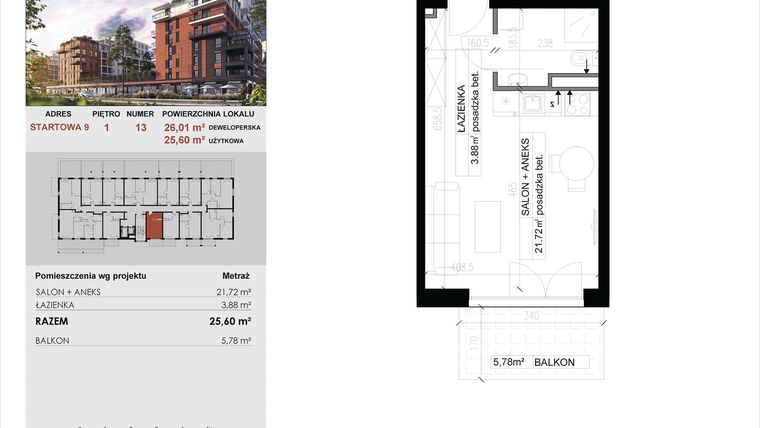Click the rectangular coffee table symbol
This screenshot has width=760, height=428.
point(488,227)
